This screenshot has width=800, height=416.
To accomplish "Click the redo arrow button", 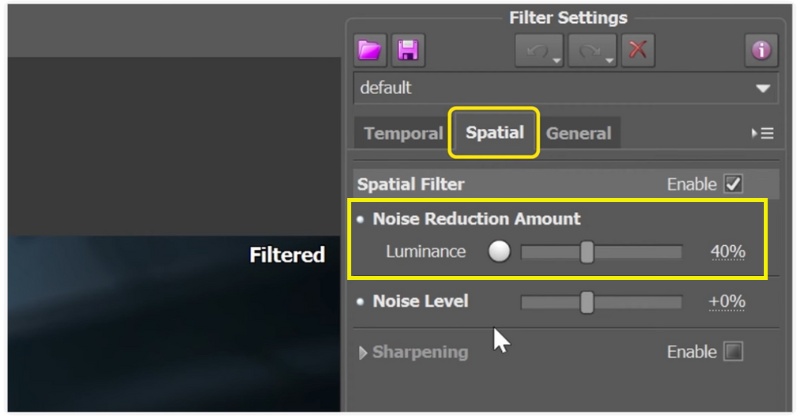I will click(x=588, y=50).
